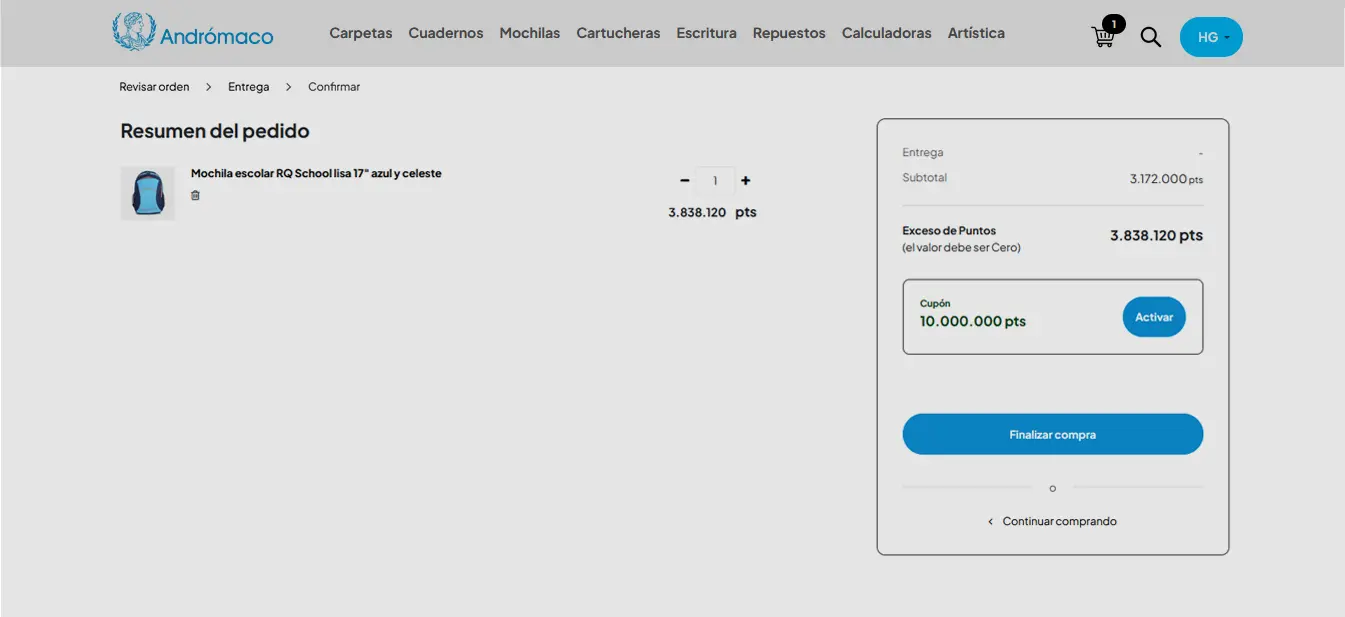Viewport: 1345px width, 617px height.
Task: Decrease quantity with minus button
Action: pyautogui.click(x=685, y=181)
